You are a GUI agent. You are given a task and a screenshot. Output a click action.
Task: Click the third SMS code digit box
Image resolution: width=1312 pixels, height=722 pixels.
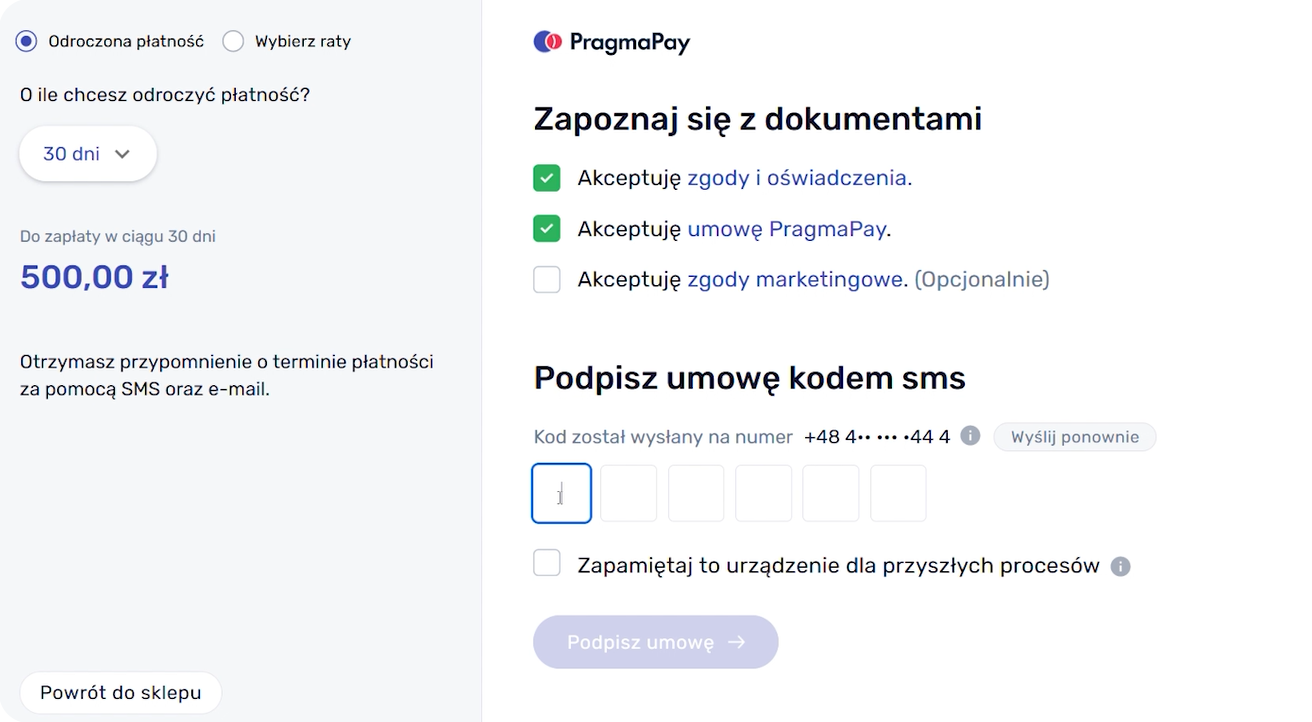[x=696, y=493]
